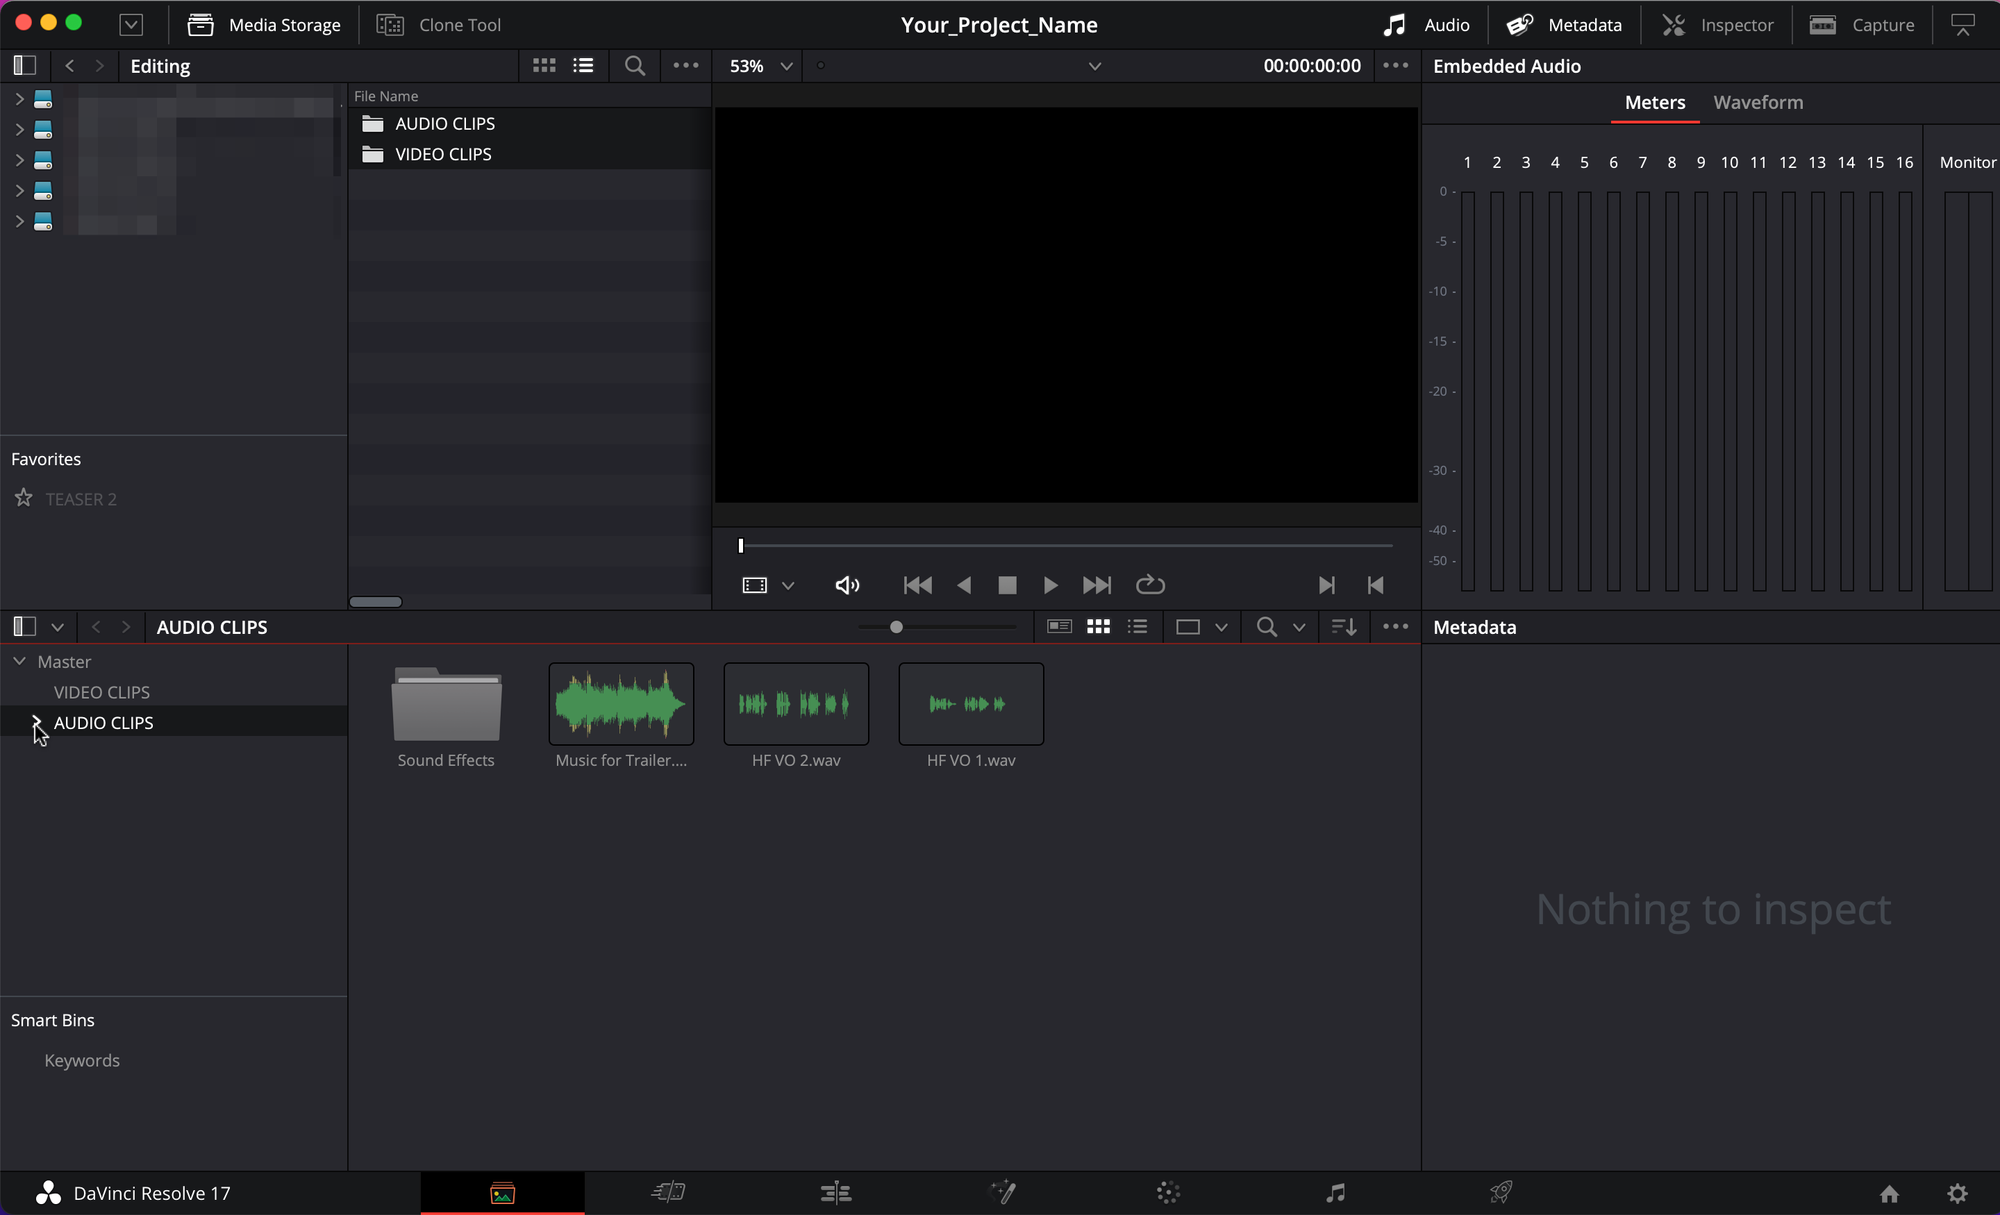2000x1215 pixels.
Task: Open the 53% viewer zoom dropdown
Action: [x=761, y=66]
